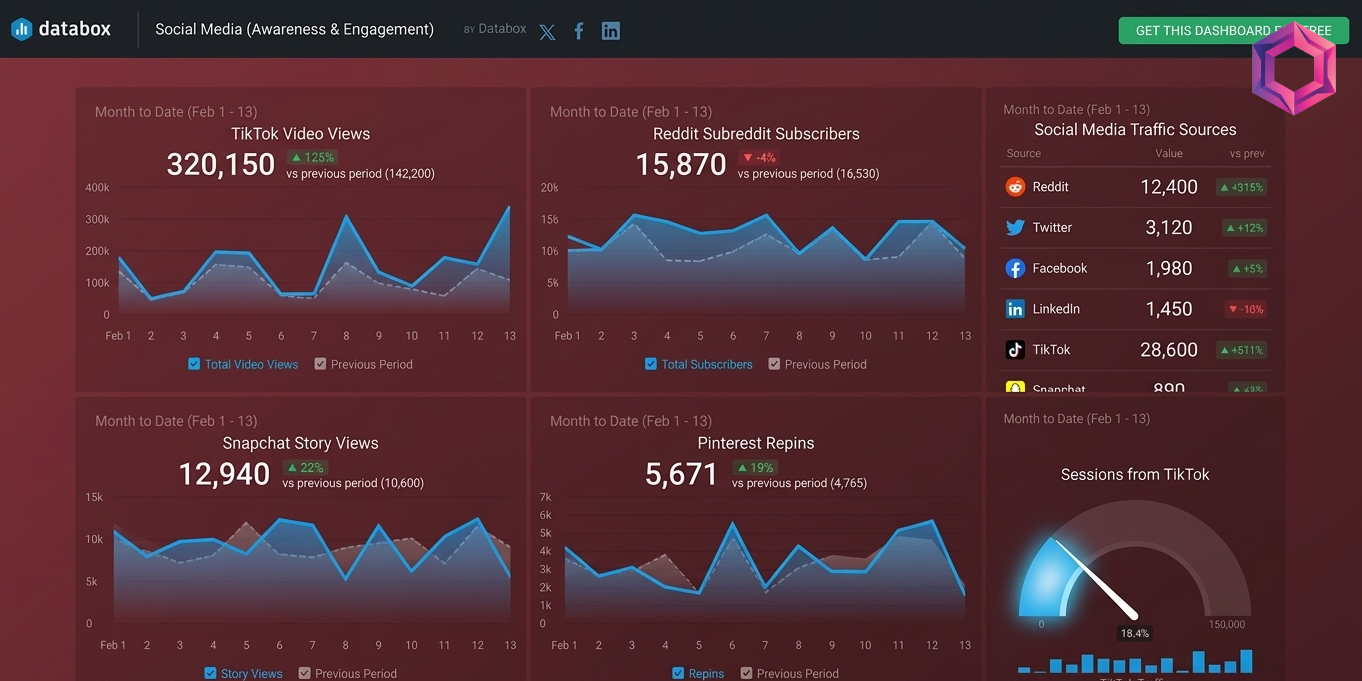Screen dimensions: 1362x681
Task: Disable Previous Period under Reddit Subreddit Subscribers
Action: pyautogui.click(x=773, y=364)
